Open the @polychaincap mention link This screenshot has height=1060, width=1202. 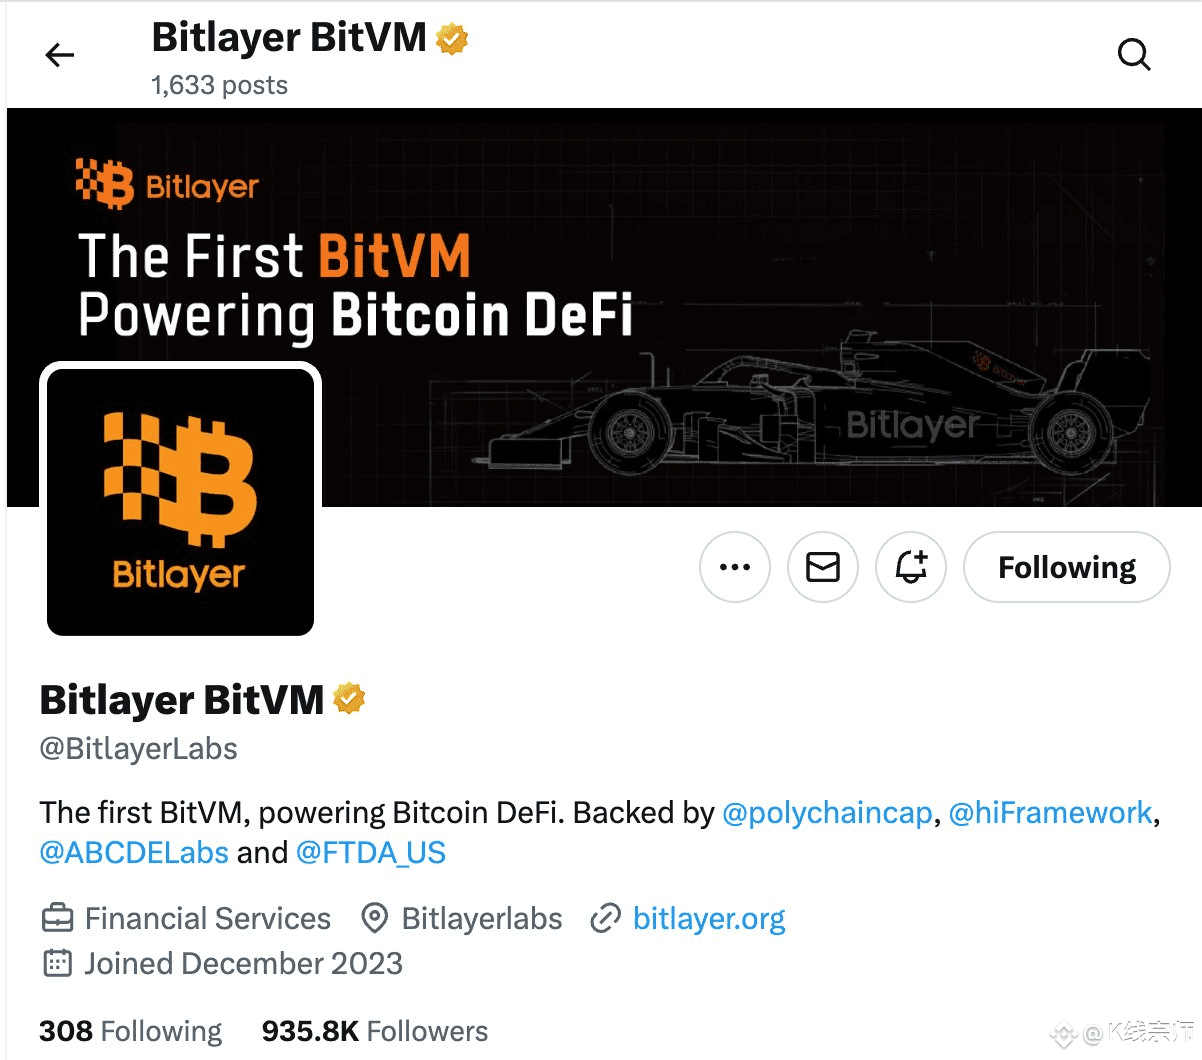pos(827,812)
